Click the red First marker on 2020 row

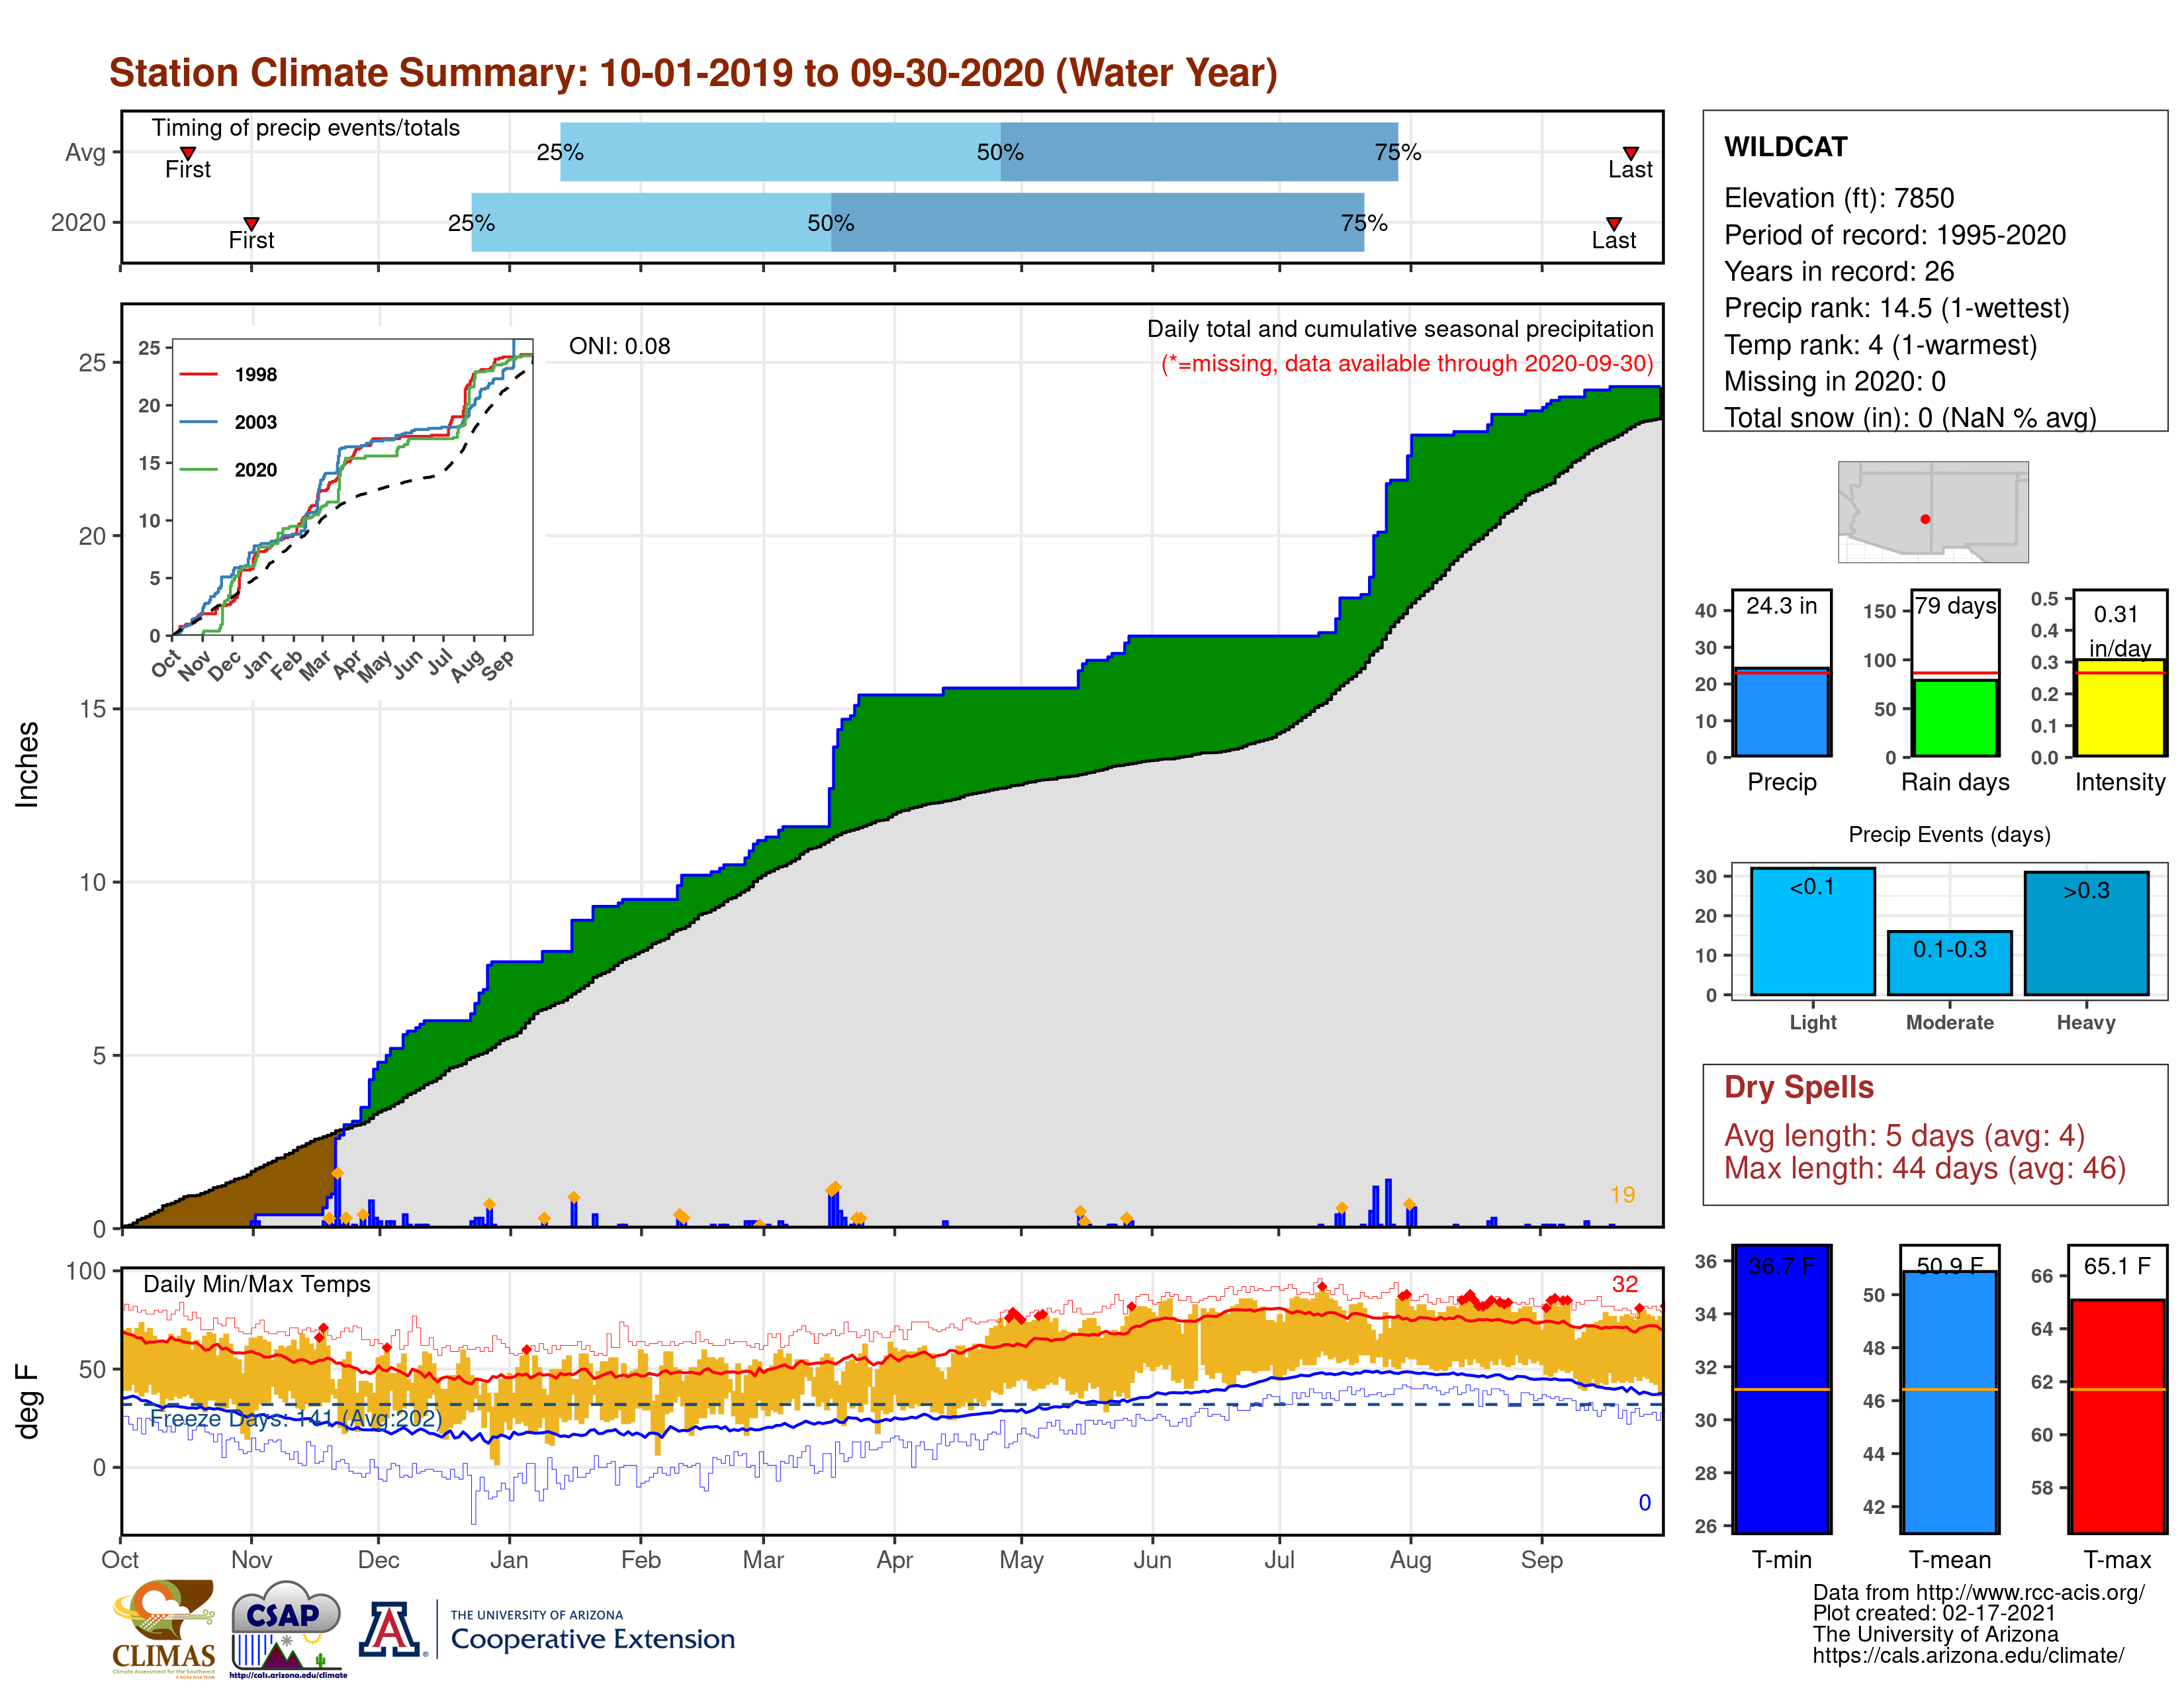251,223
